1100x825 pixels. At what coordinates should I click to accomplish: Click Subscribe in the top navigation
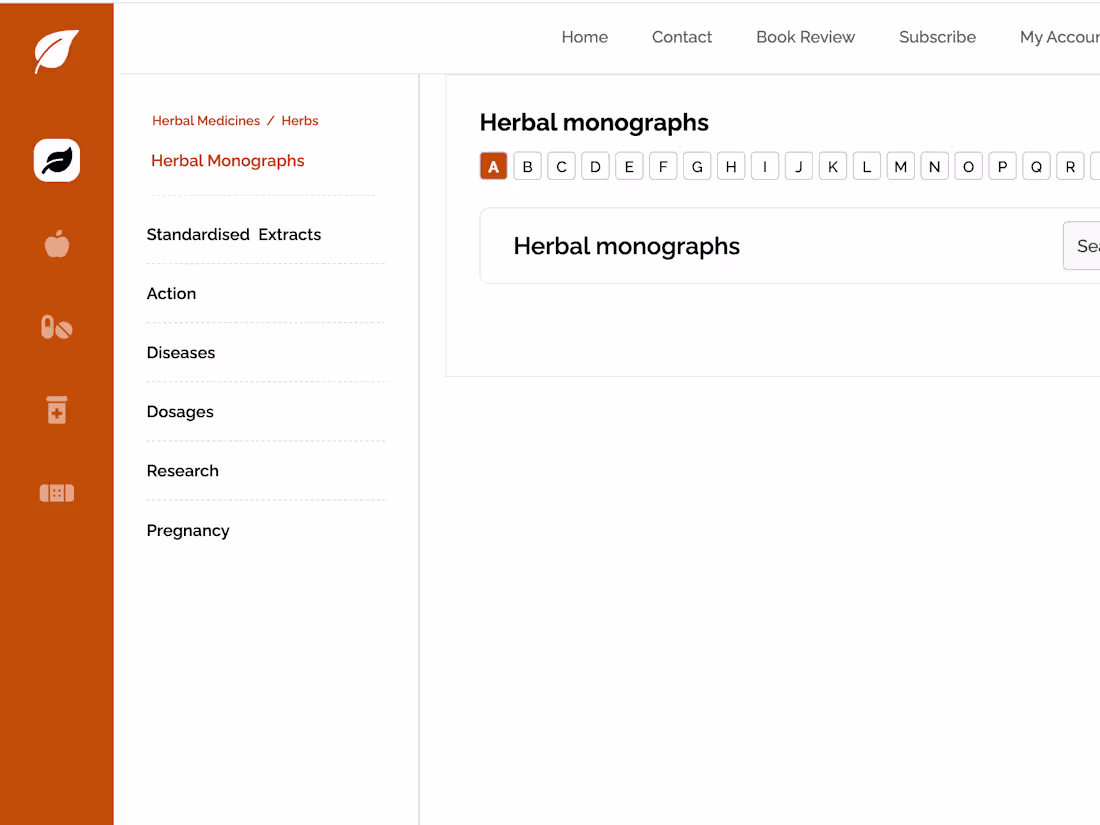(937, 37)
